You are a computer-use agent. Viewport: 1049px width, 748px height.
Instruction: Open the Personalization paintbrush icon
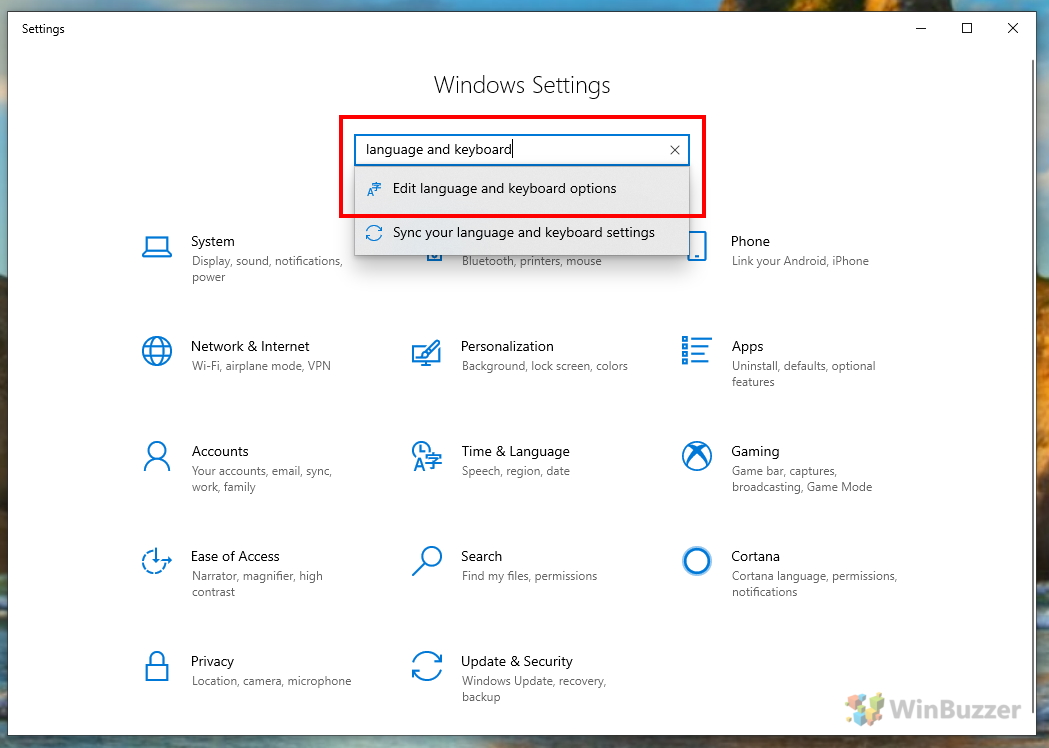[426, 353]
